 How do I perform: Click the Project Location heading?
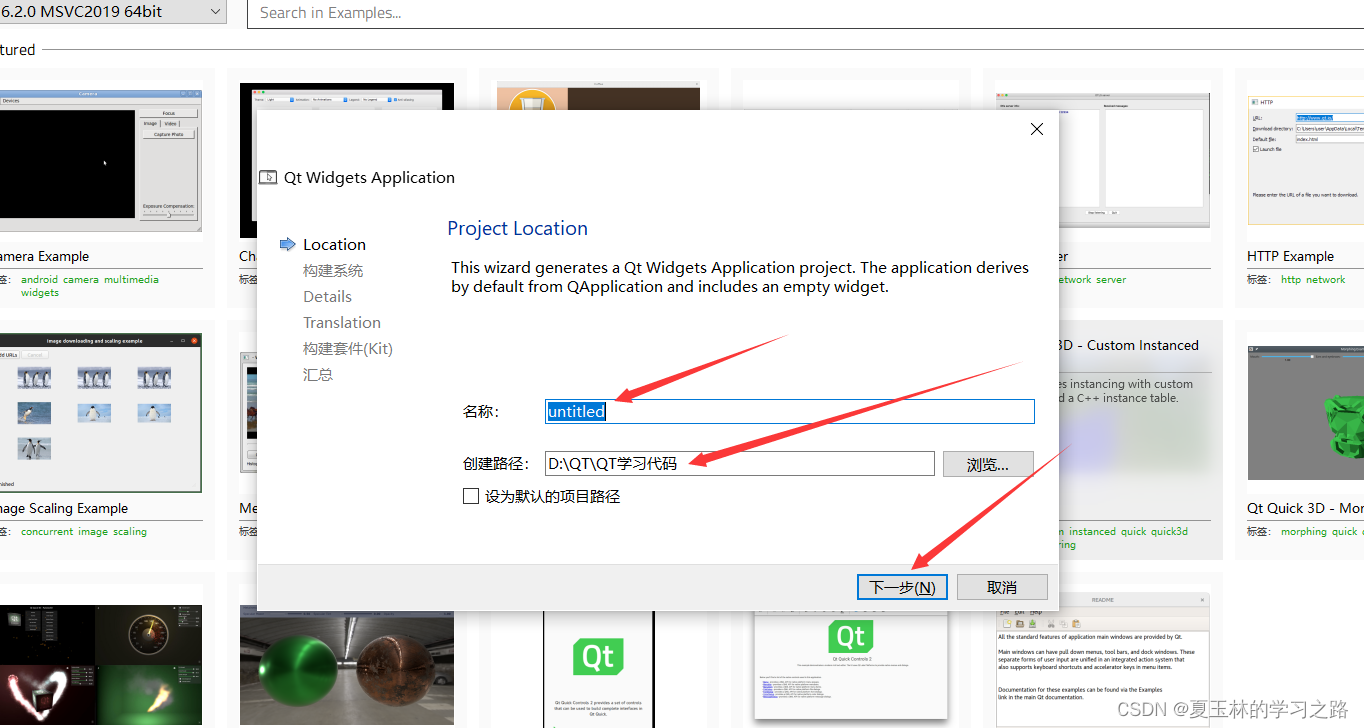[517, 228]
